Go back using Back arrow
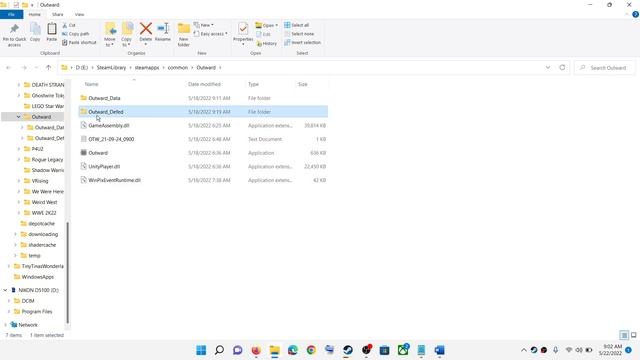 [x=9, y=68]
